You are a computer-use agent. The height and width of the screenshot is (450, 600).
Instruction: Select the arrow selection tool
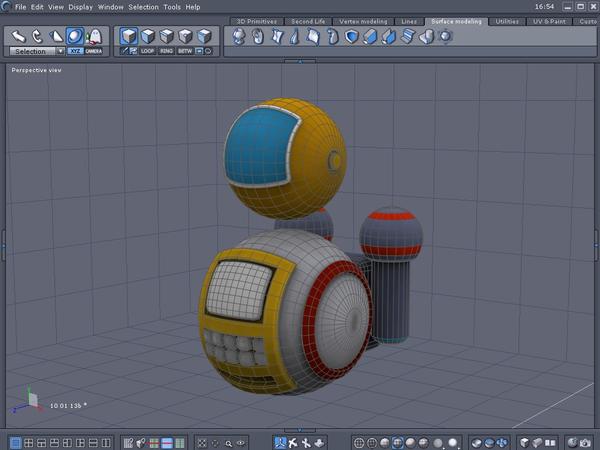(18, 37)
